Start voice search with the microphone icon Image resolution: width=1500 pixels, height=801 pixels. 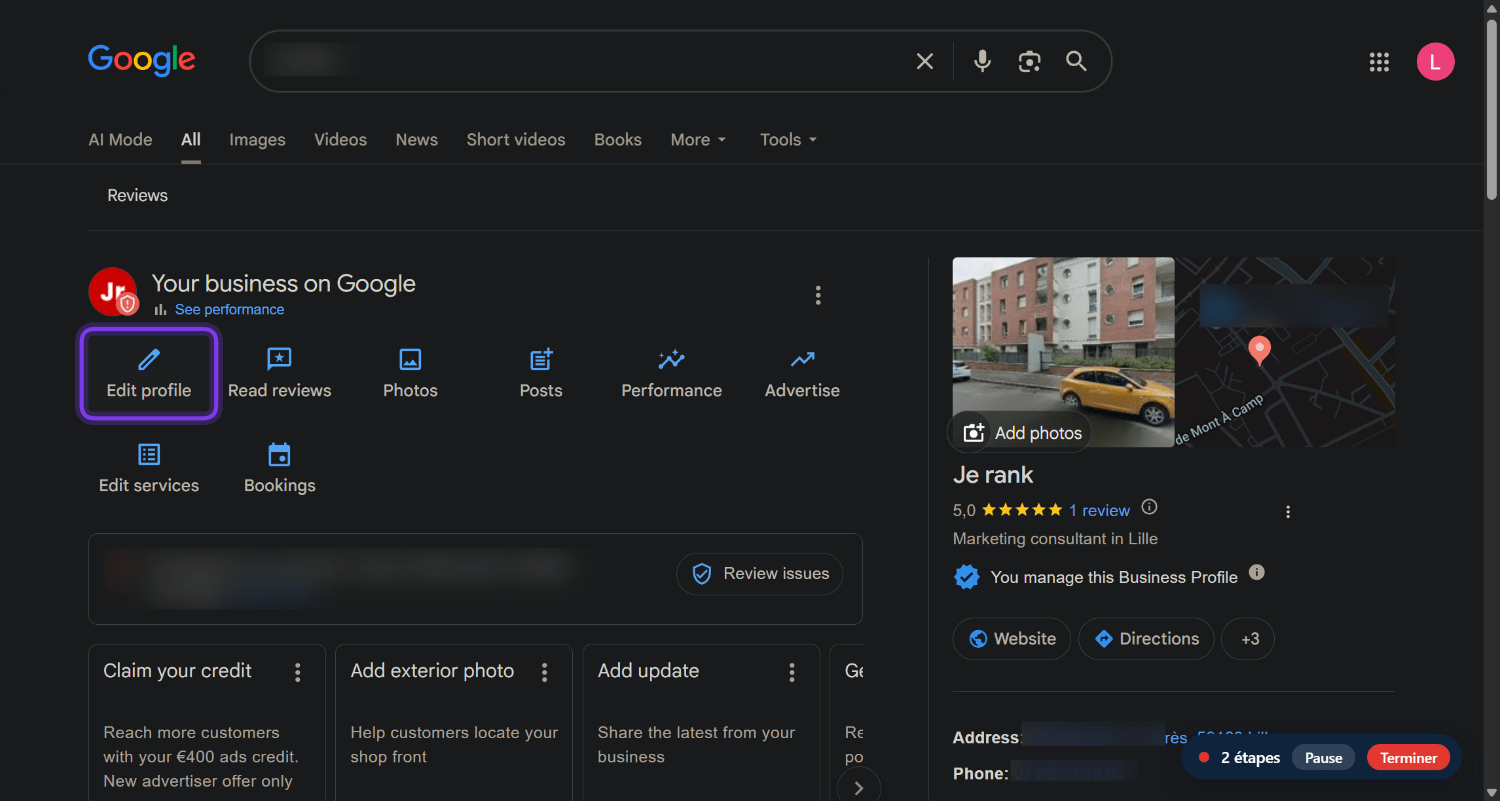pyautogui.click(x=982, y=62)
